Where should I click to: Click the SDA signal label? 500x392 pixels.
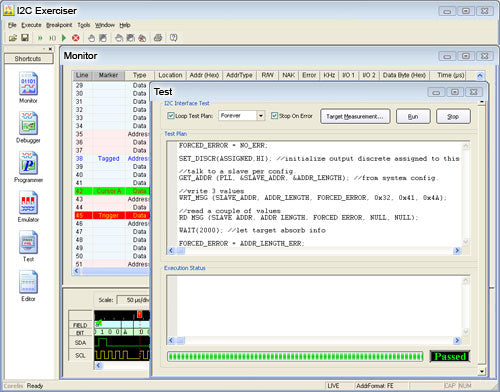pos(80,343)
